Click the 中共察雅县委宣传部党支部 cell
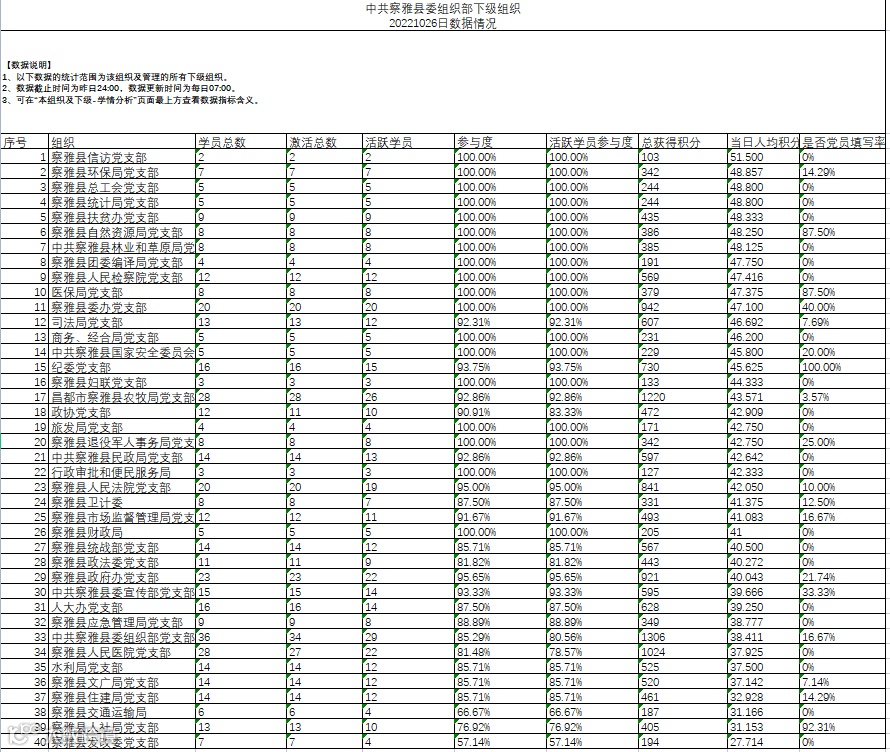Viewport: 890px width, 752px height. [121, 592]
